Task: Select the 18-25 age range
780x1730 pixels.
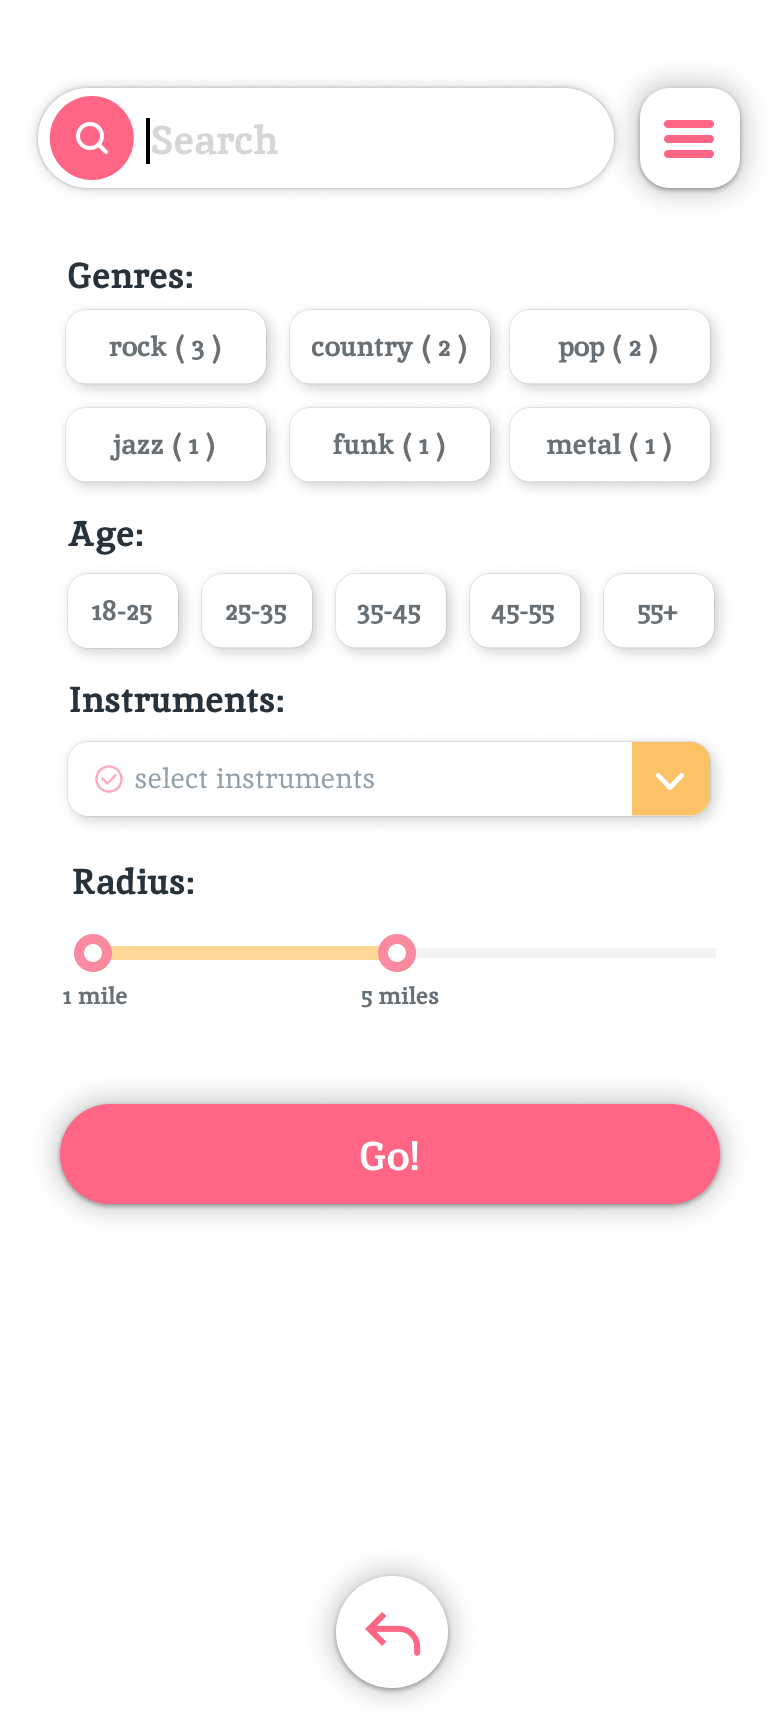Action: point(122,611)
